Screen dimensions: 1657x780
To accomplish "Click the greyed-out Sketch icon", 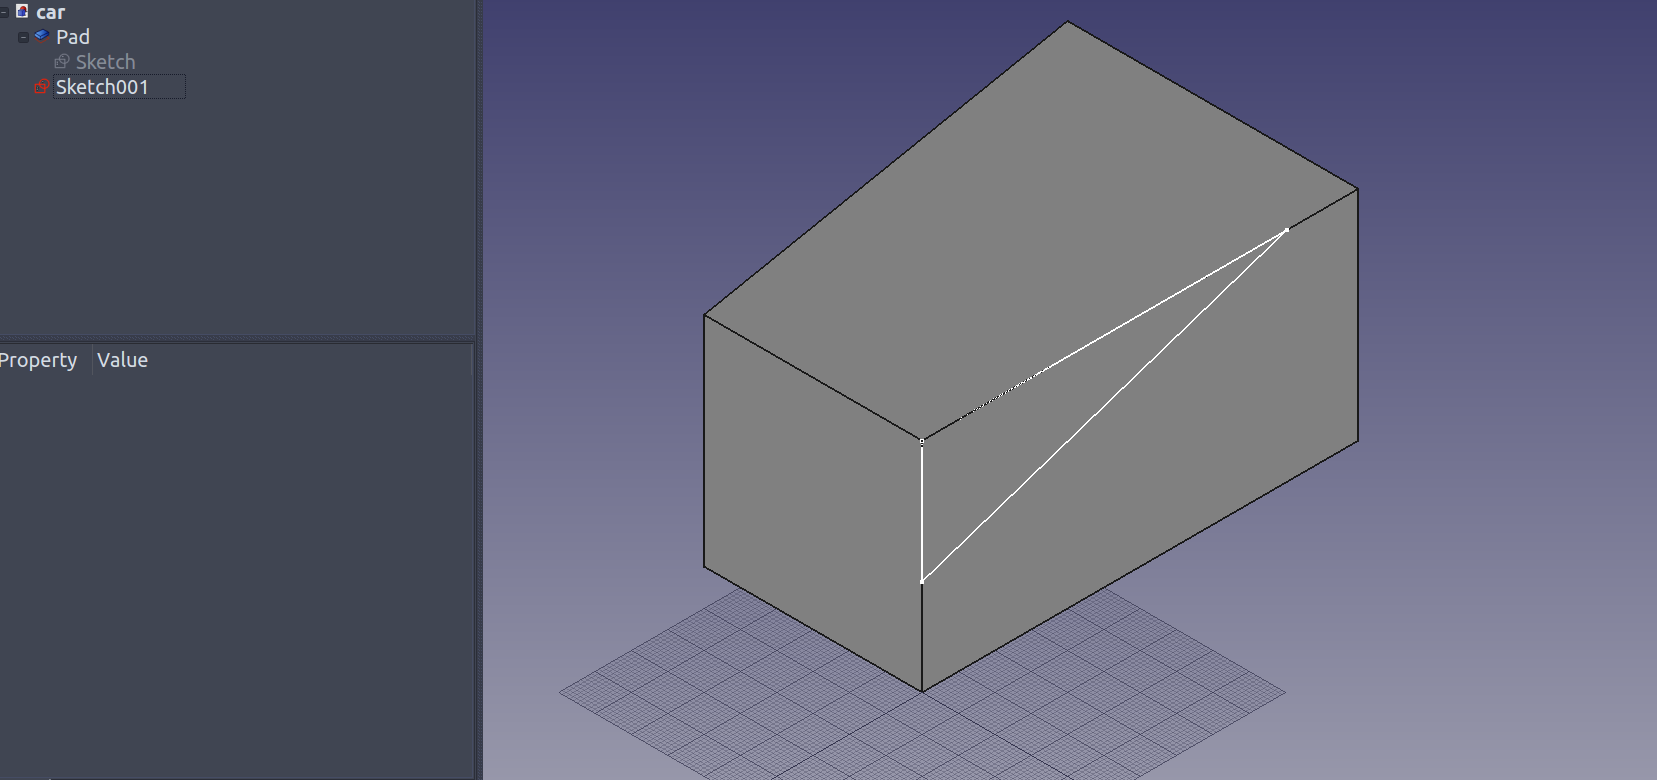I will coord(62,62).
